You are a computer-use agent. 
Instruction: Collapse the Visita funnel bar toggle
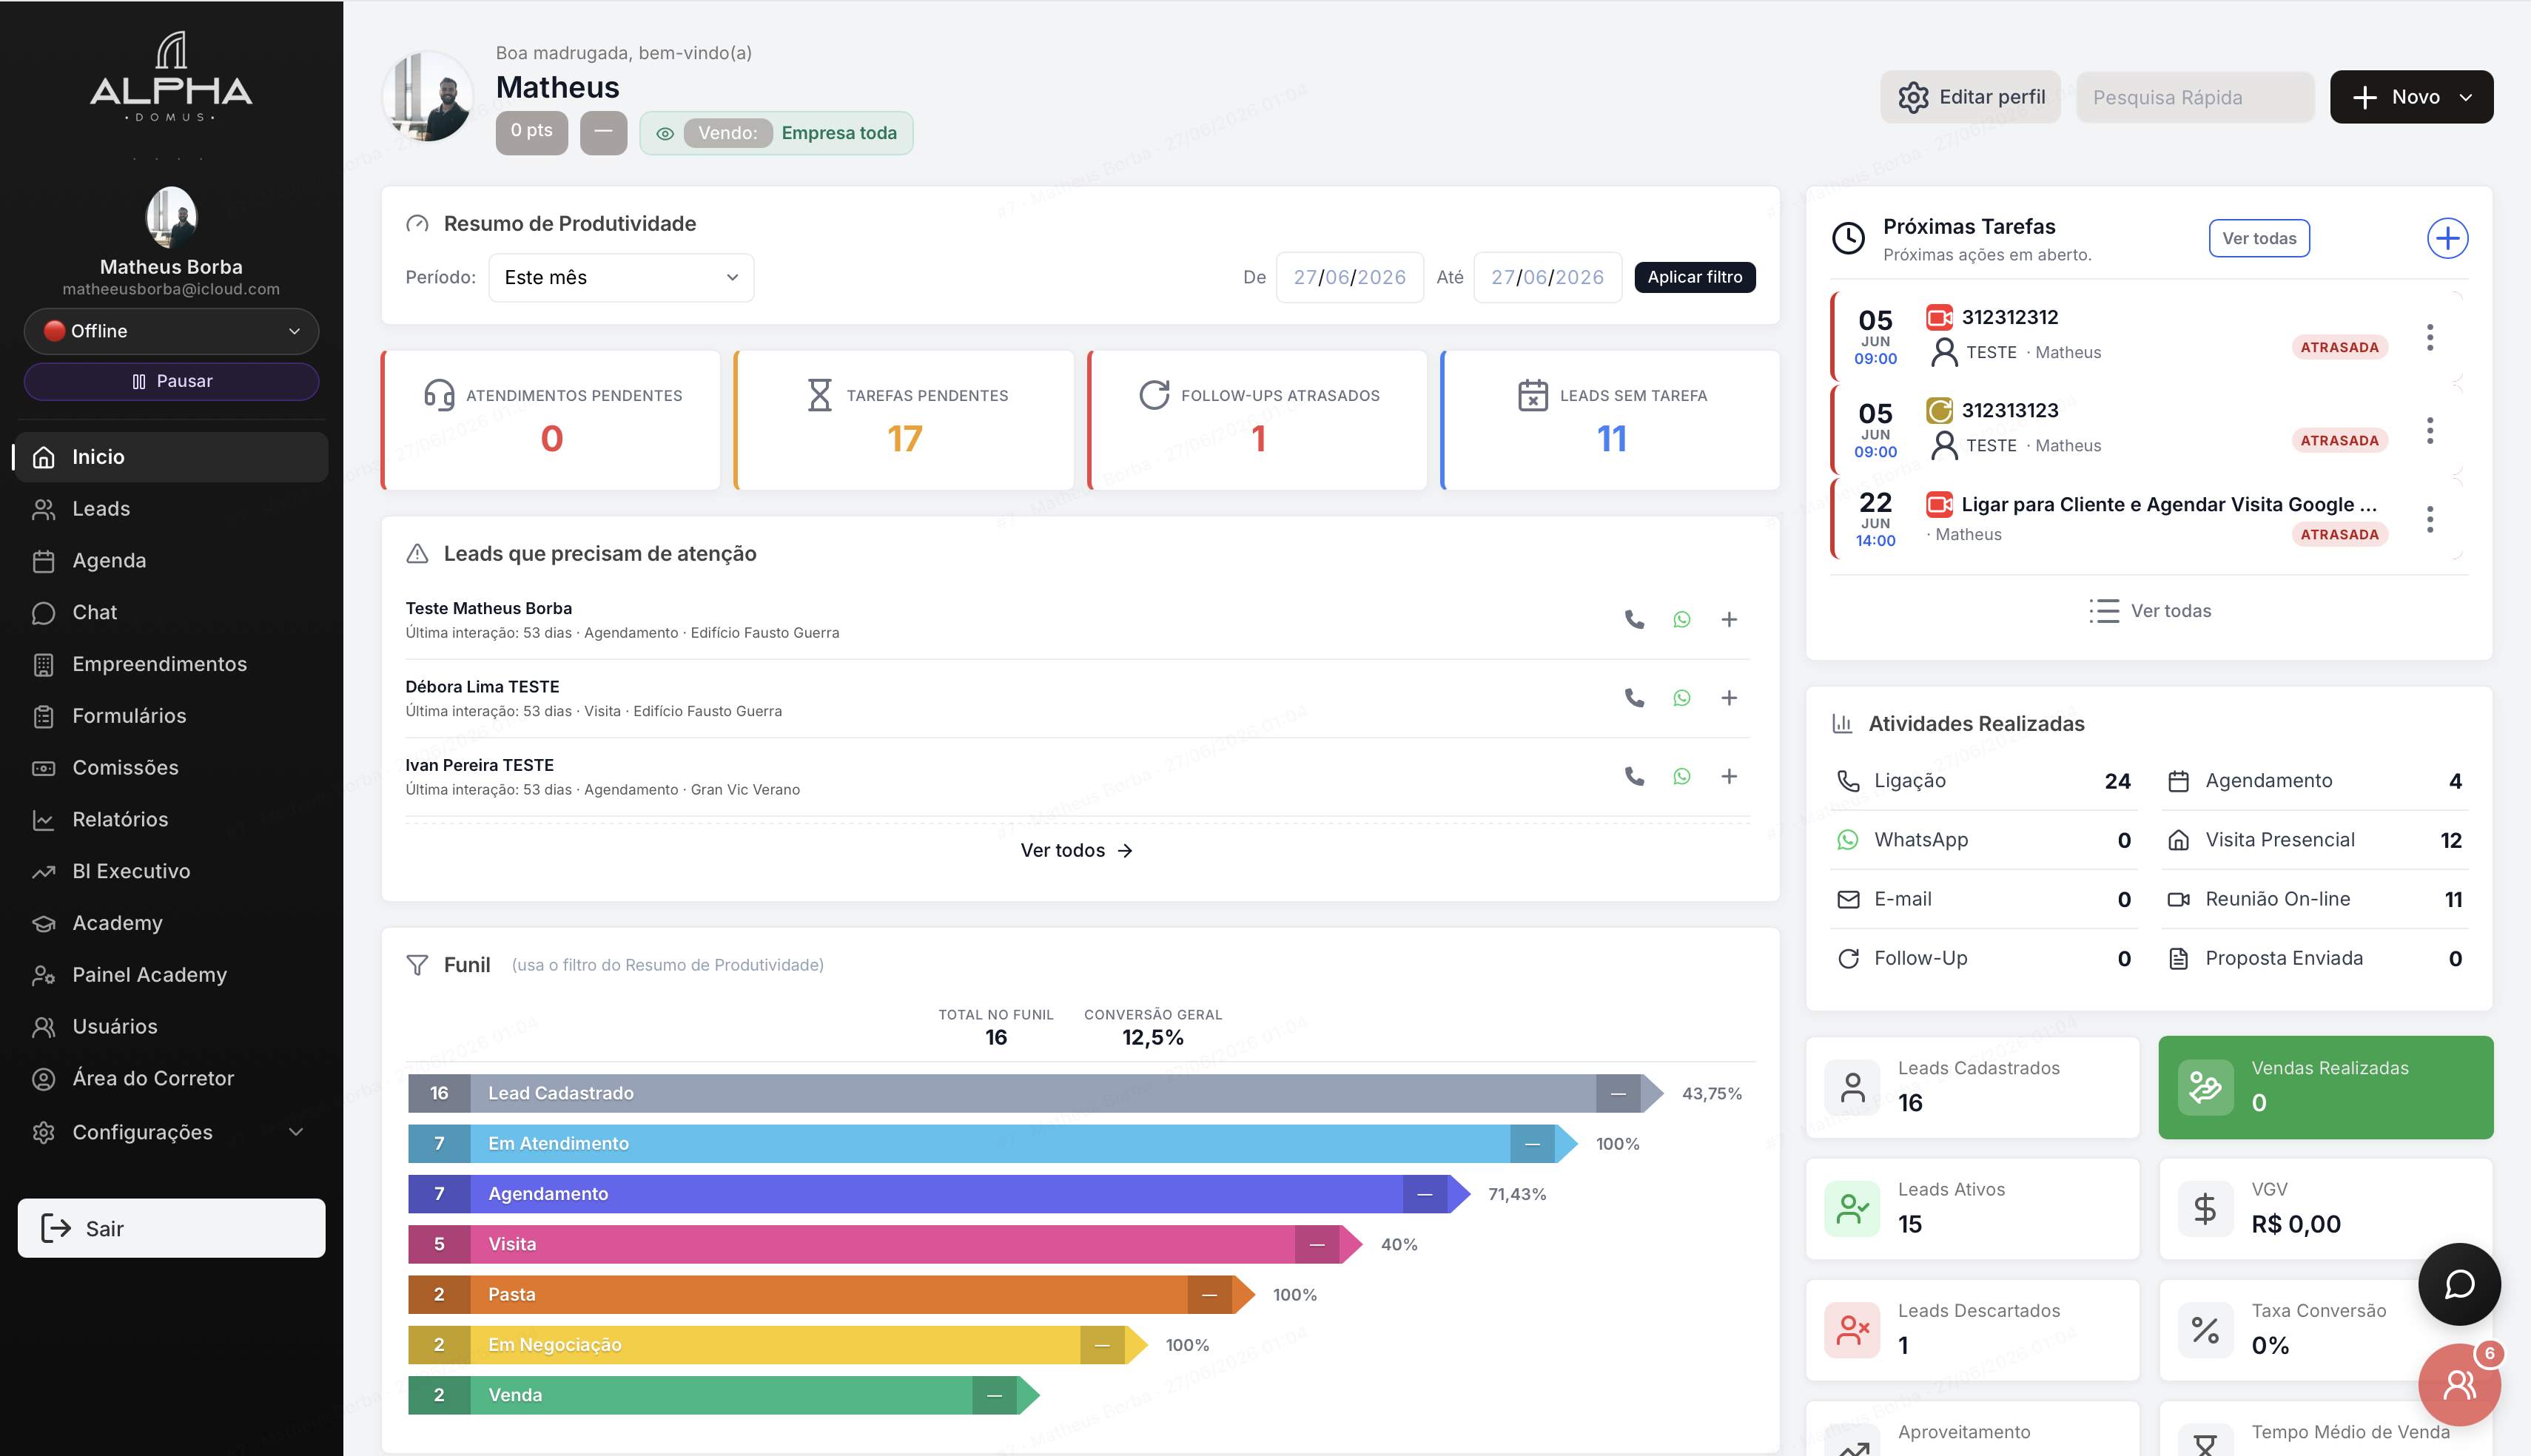1316,1244
